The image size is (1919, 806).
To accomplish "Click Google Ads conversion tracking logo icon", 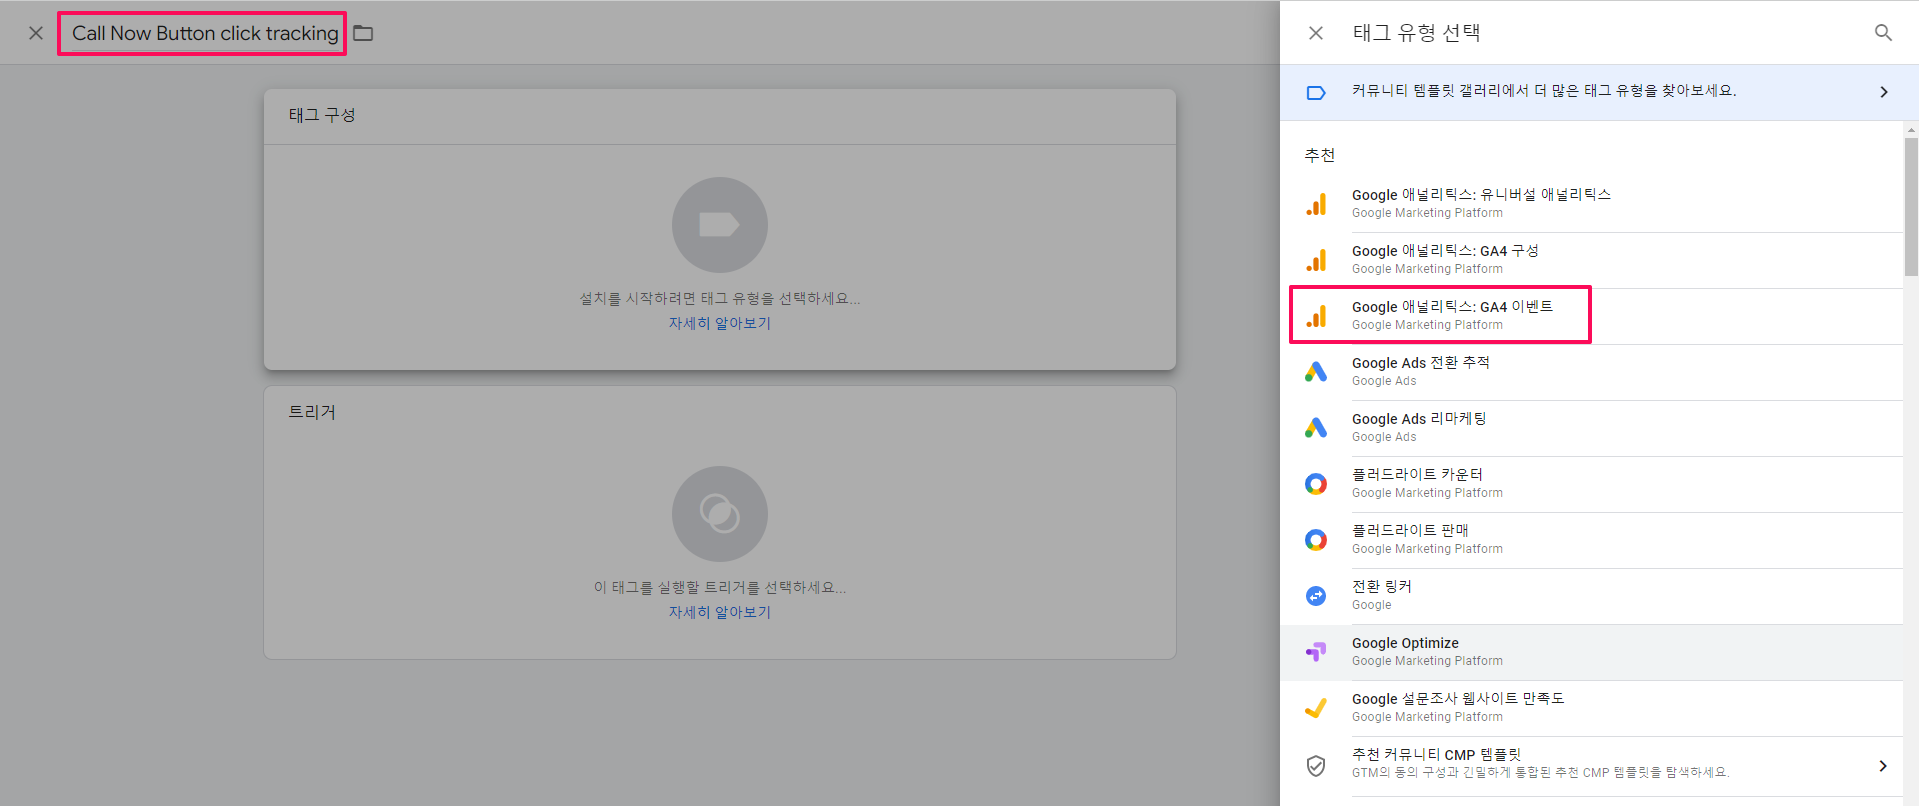I will coord(1316,372).
